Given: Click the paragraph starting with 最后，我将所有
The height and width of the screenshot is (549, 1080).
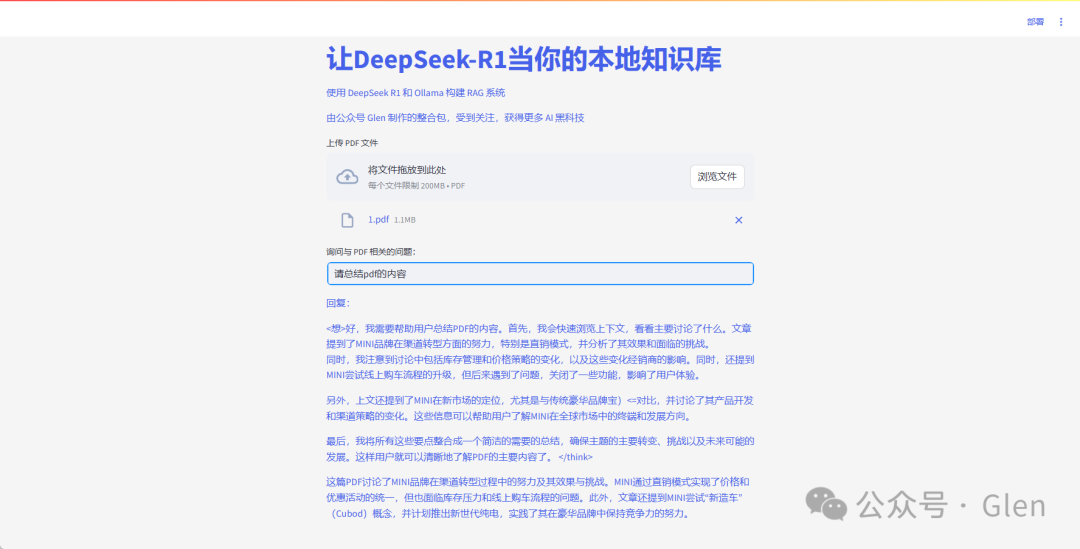Looking at the screenshot, I should tap(540, 448).
